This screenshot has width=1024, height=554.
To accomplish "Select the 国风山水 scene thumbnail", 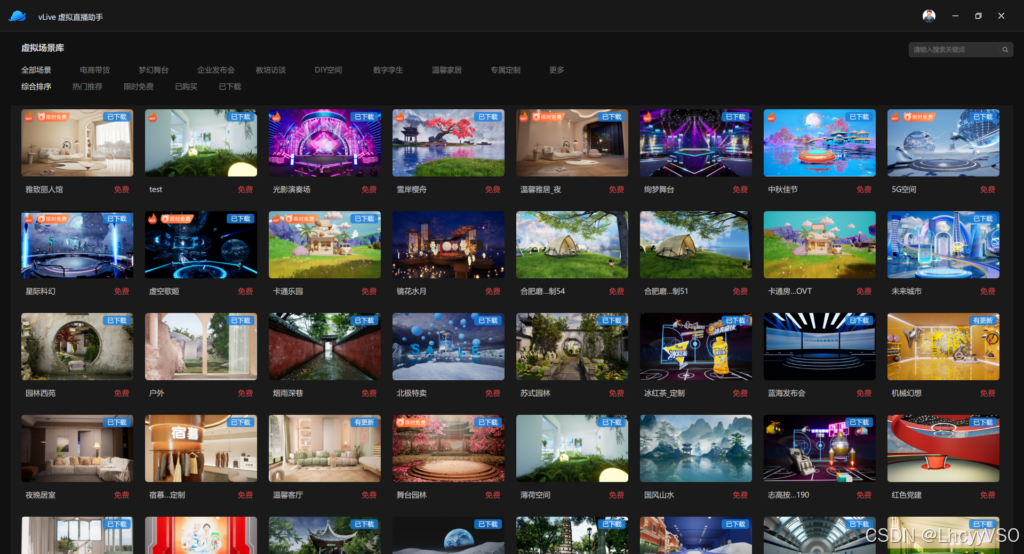I will 696,449.
